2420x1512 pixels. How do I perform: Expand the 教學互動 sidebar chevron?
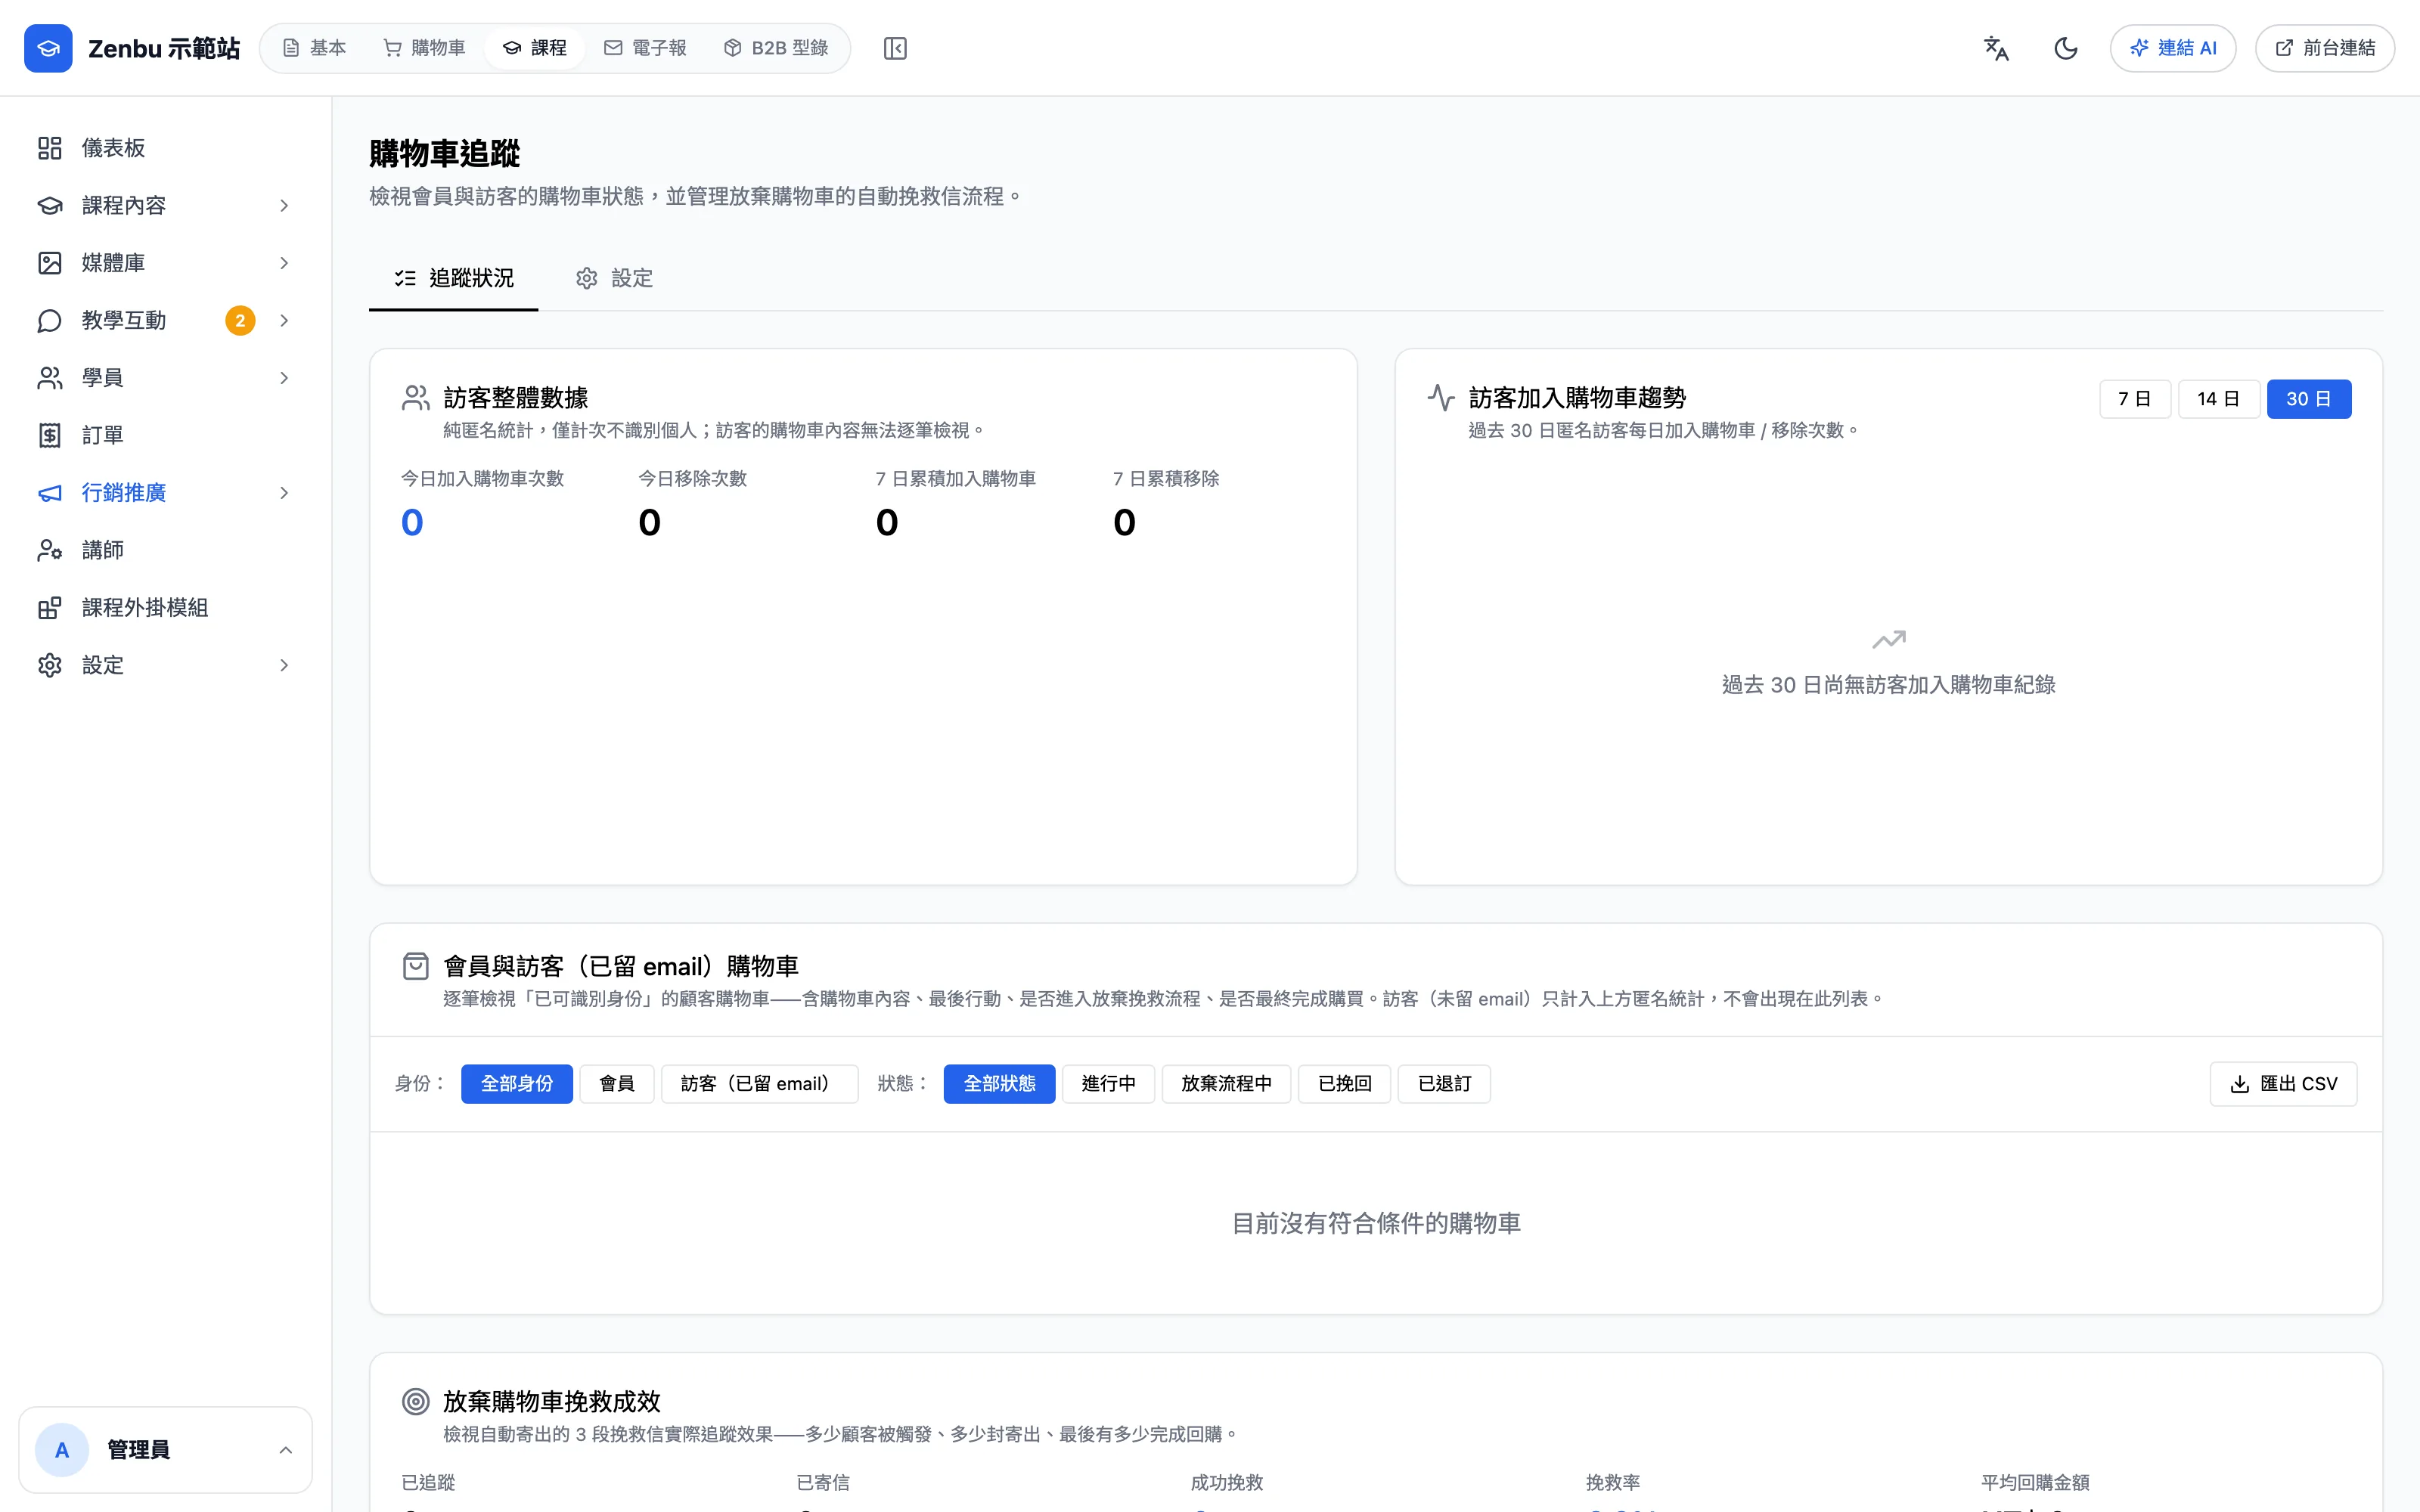pos(284,320)
